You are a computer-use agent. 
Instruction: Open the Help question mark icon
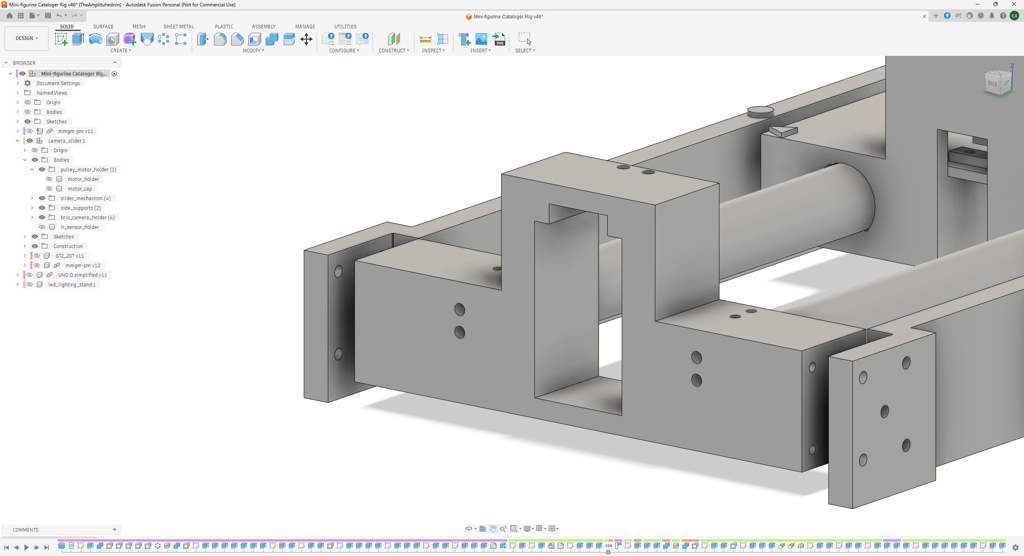[x=1002, y=16]
